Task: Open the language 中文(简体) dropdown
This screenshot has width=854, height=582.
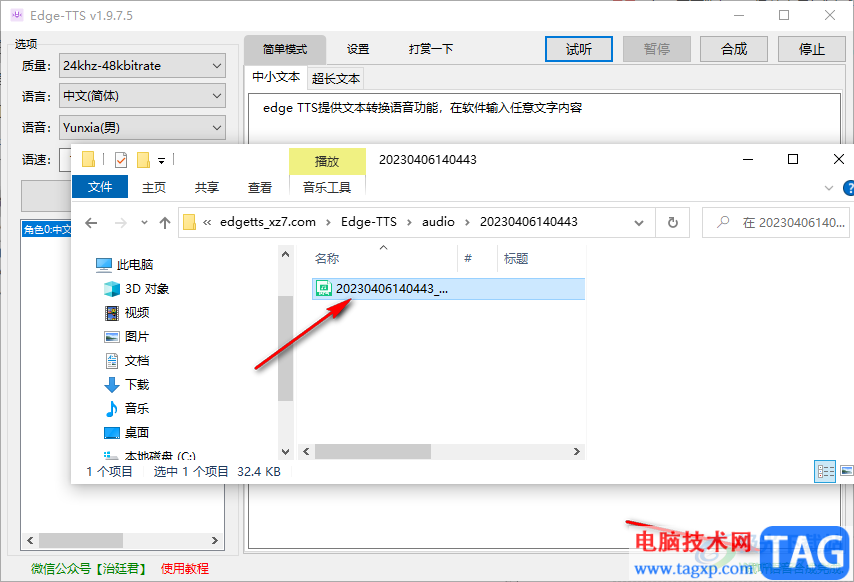Action: [x=142, y=96]
